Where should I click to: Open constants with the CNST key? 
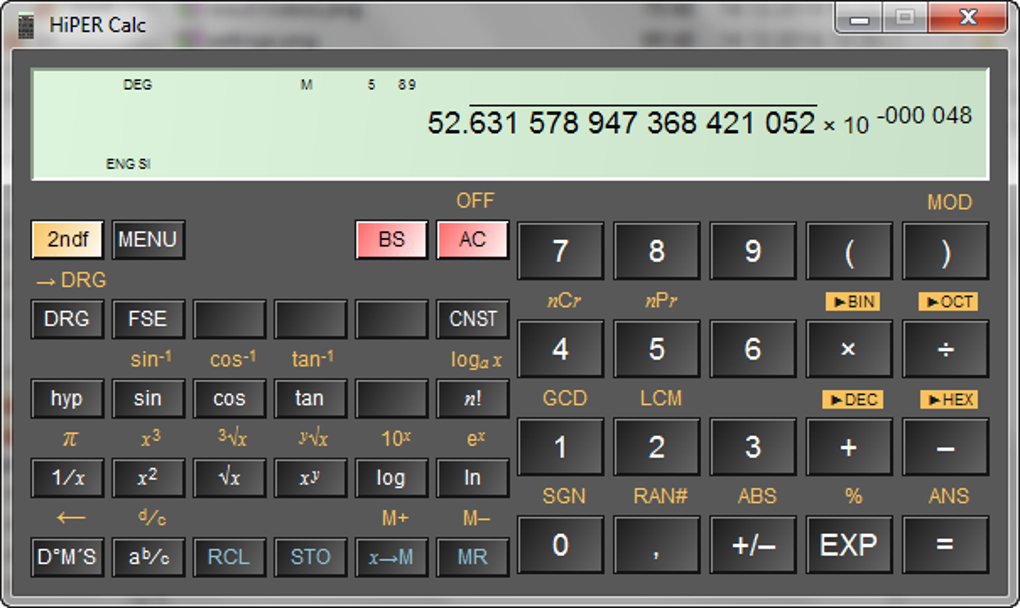coord(472,319)
